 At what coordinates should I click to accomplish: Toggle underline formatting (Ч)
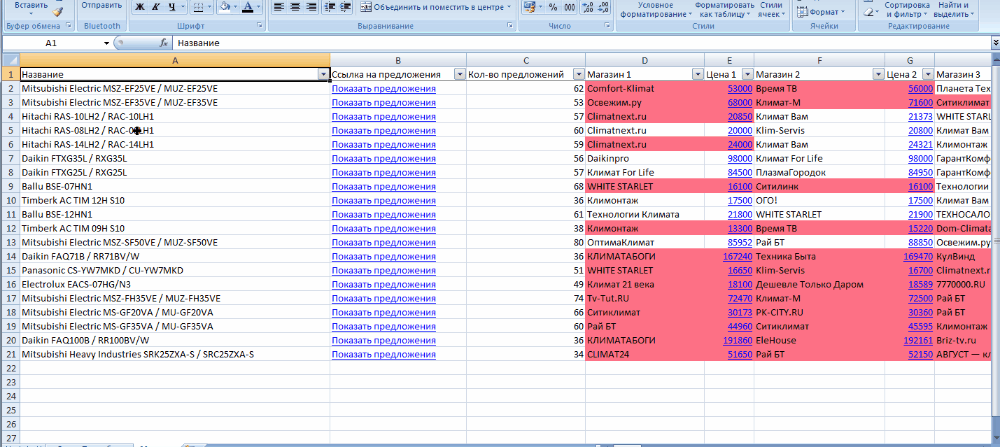[x=171, y=8]
